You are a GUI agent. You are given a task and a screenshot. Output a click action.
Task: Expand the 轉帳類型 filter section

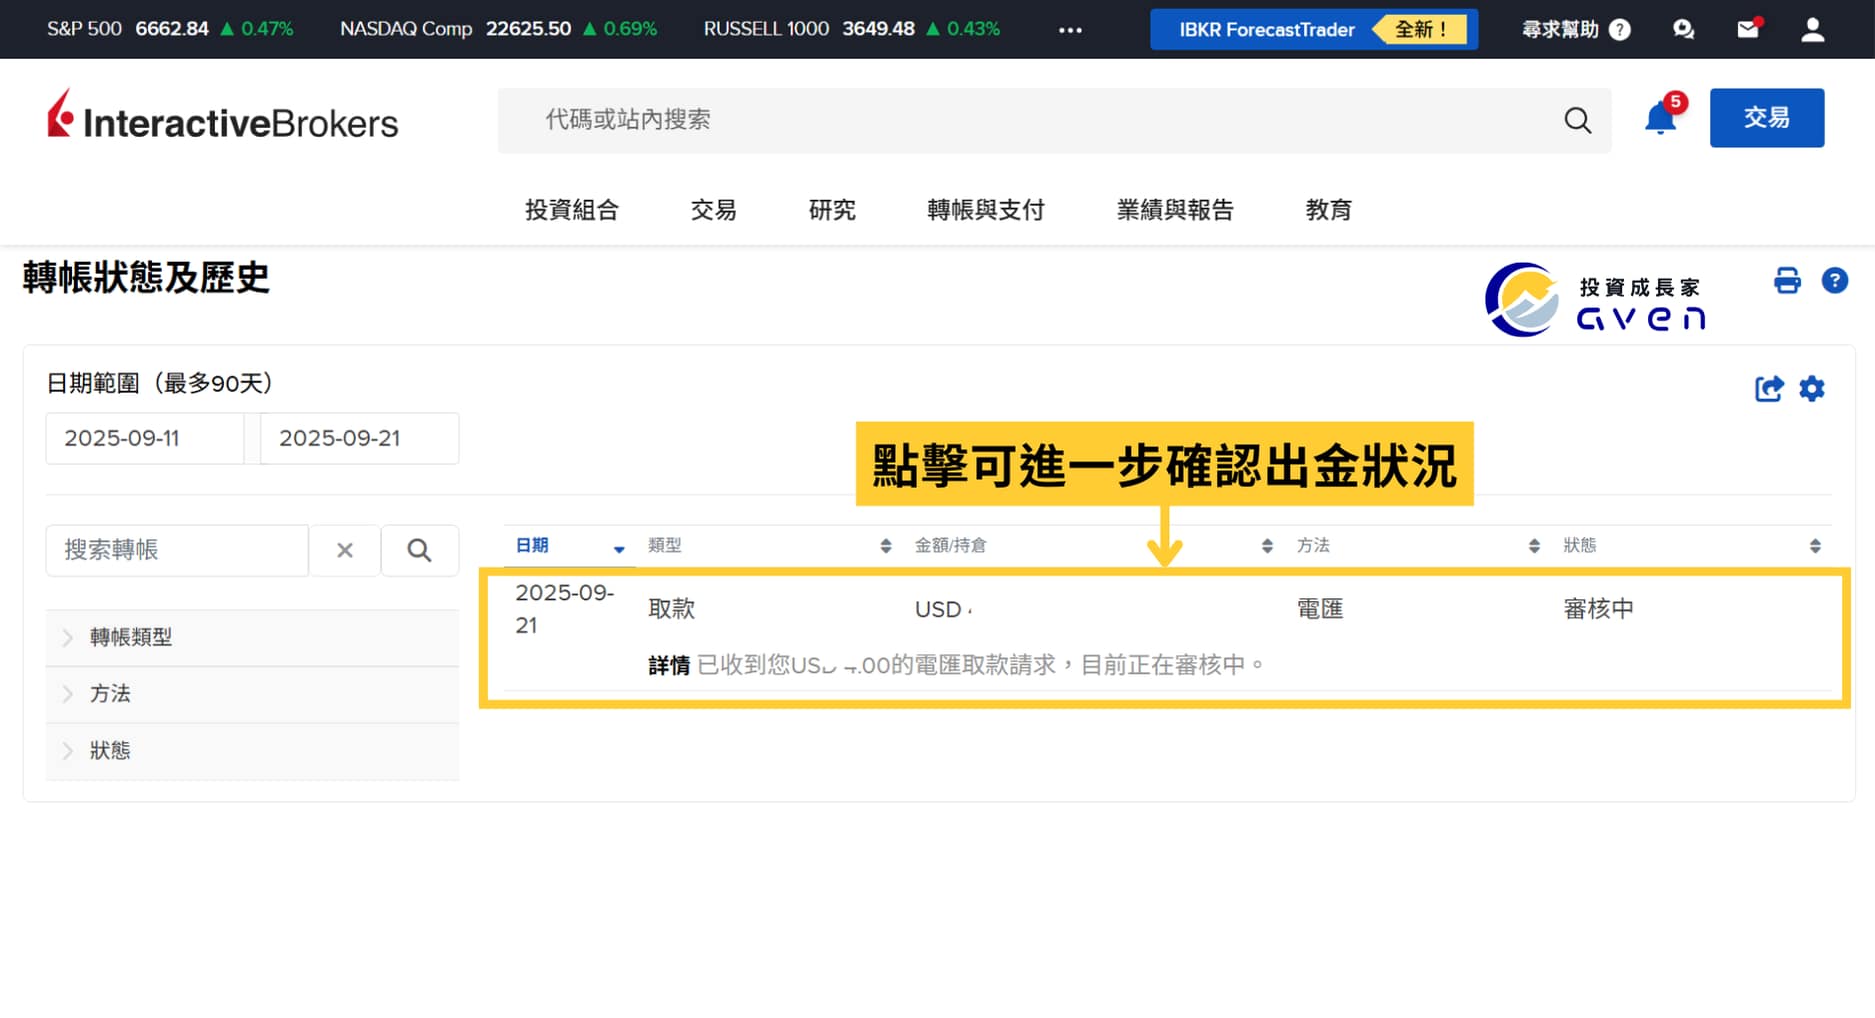click(130, 638)
